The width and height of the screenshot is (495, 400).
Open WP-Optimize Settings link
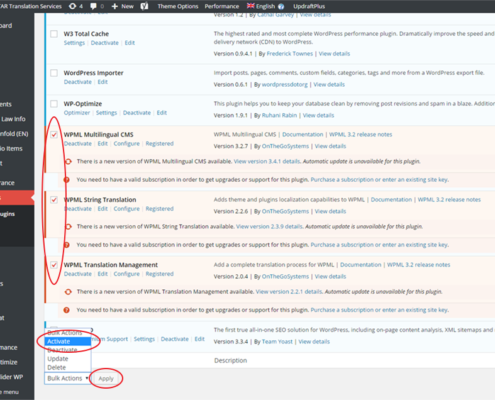pos(106,113)
